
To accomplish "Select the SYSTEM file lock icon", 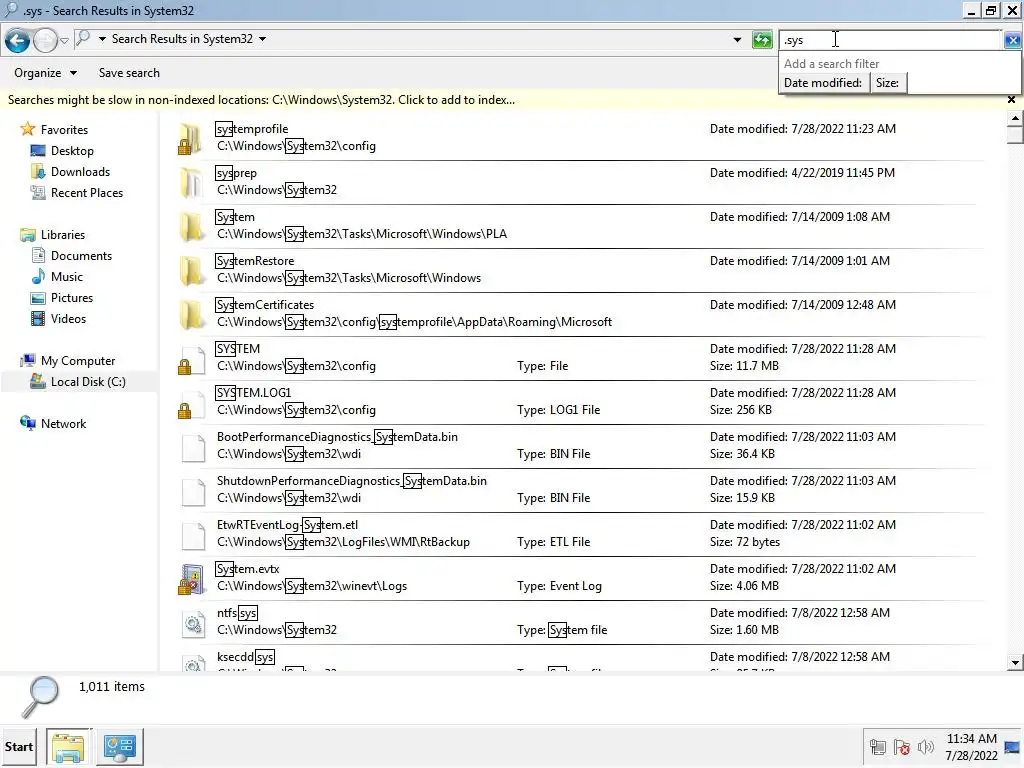I will point(185,366).
